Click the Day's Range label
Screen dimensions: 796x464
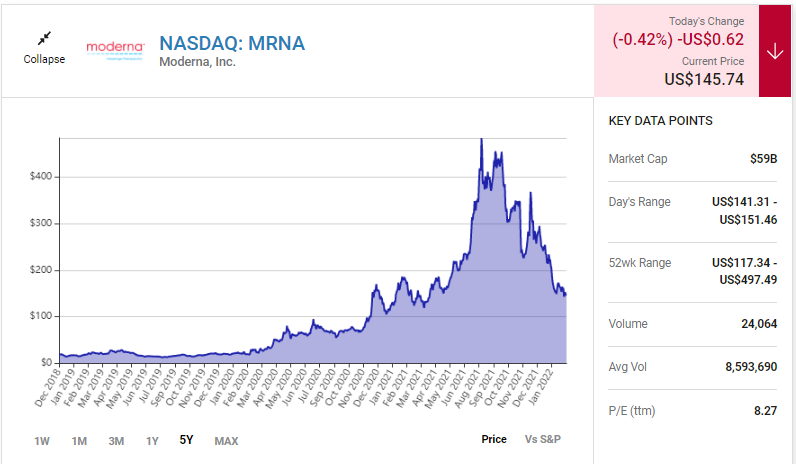click(639, 202)
